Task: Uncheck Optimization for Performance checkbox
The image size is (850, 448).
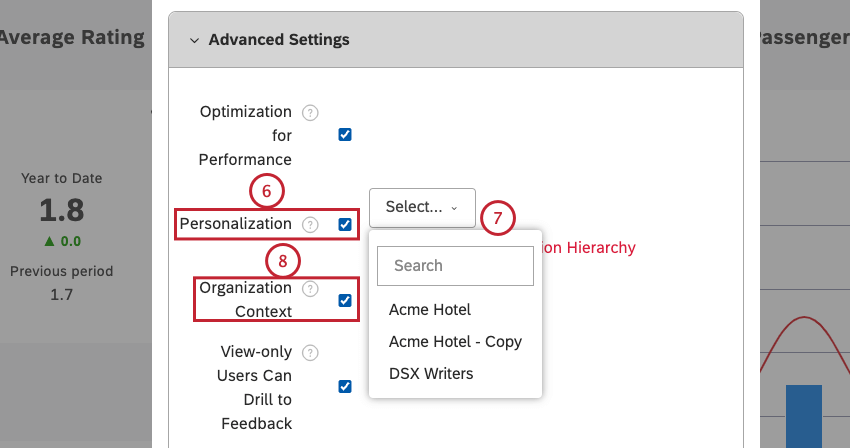Action: [345, 135]
